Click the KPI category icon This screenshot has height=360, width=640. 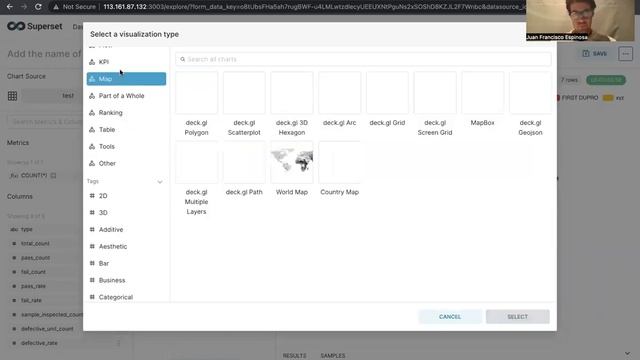(92, 62)
